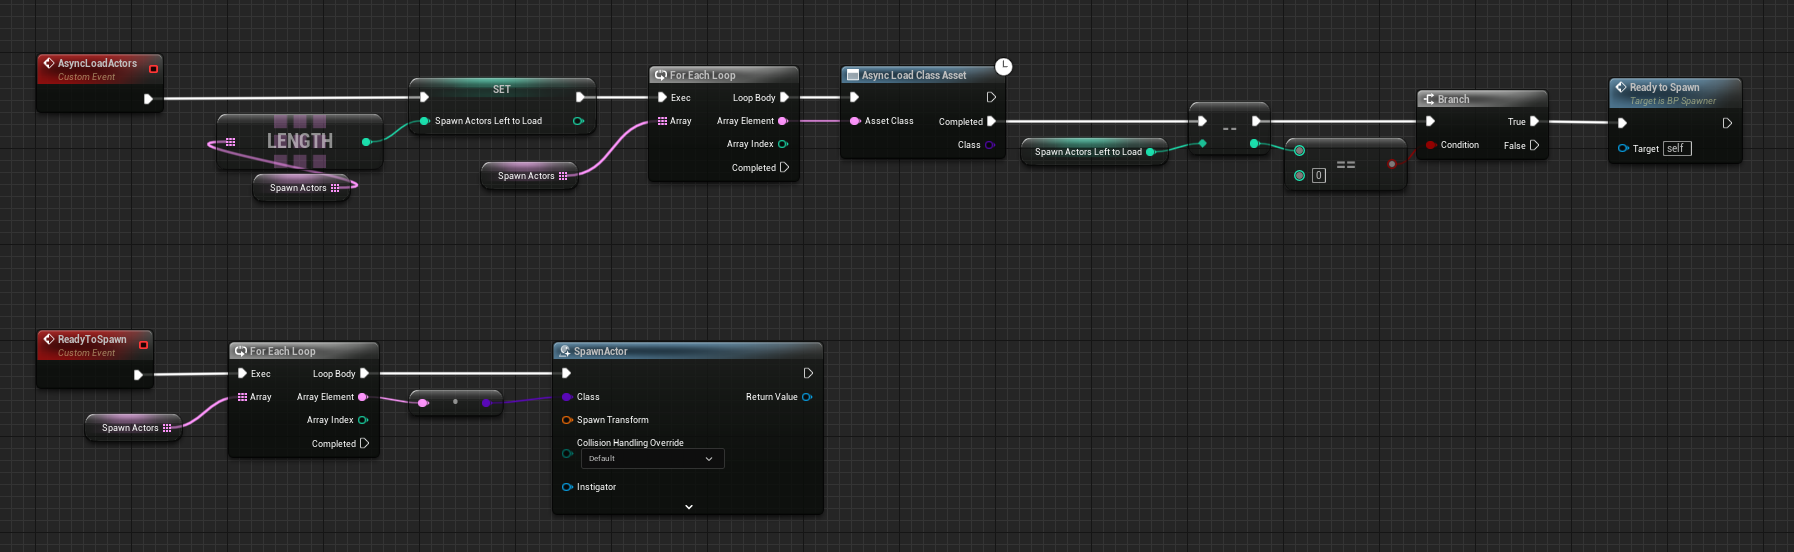The image size is (1794, 552).
Task: Click the Return Value pin on SpawnActor
Action: click(x=807, y=397)
